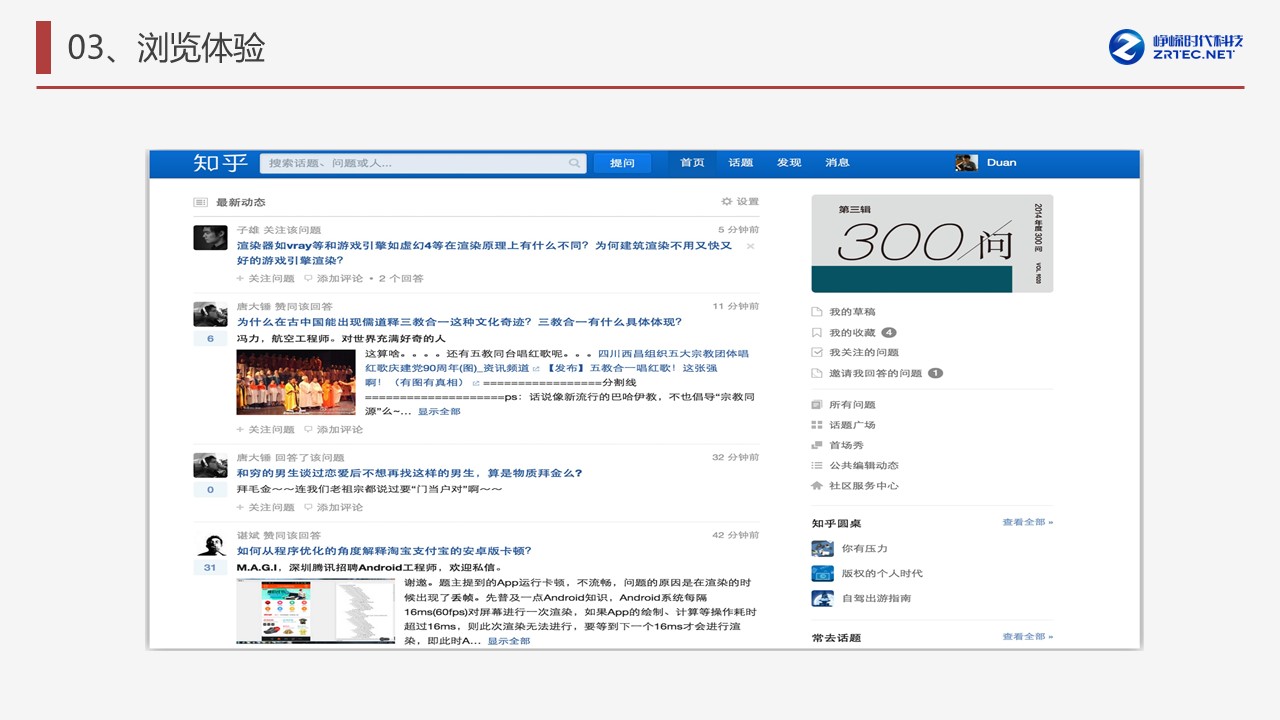Click the 社区服务中心 home icon

(x=817, y=486)
